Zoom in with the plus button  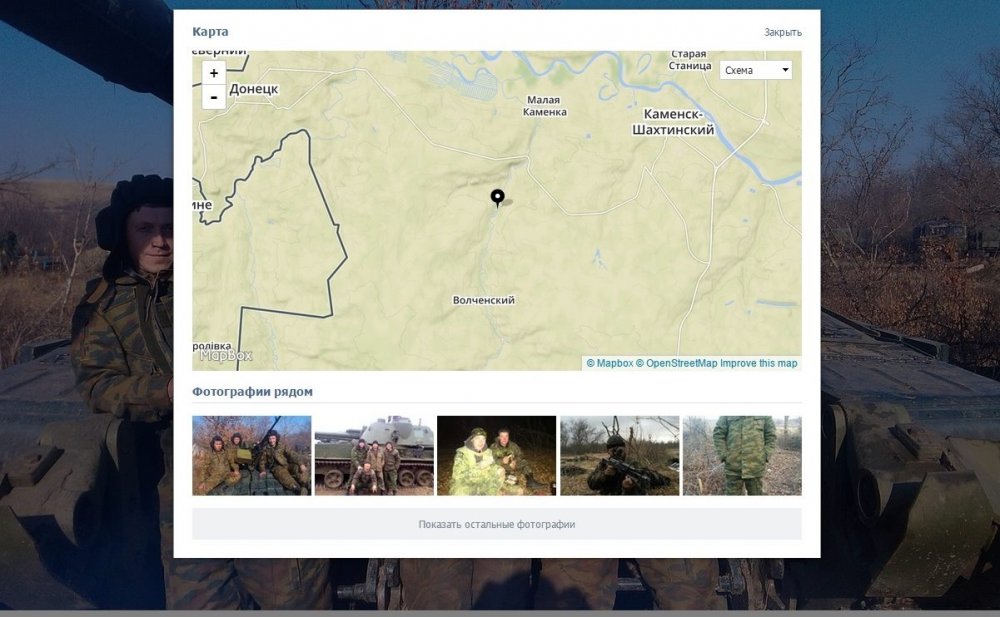(214, 73)
